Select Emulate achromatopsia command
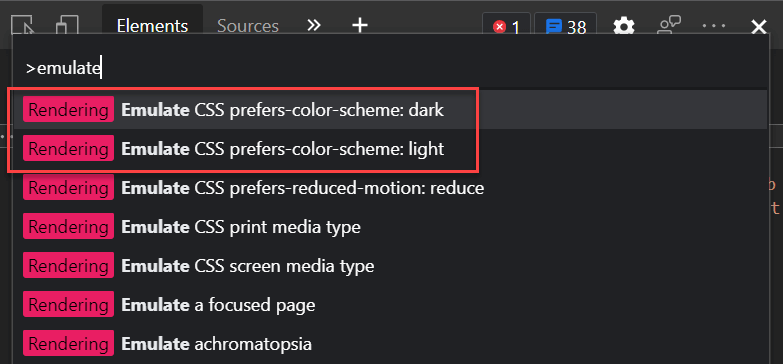Viewport: 783px width, 364px height. 391,344
